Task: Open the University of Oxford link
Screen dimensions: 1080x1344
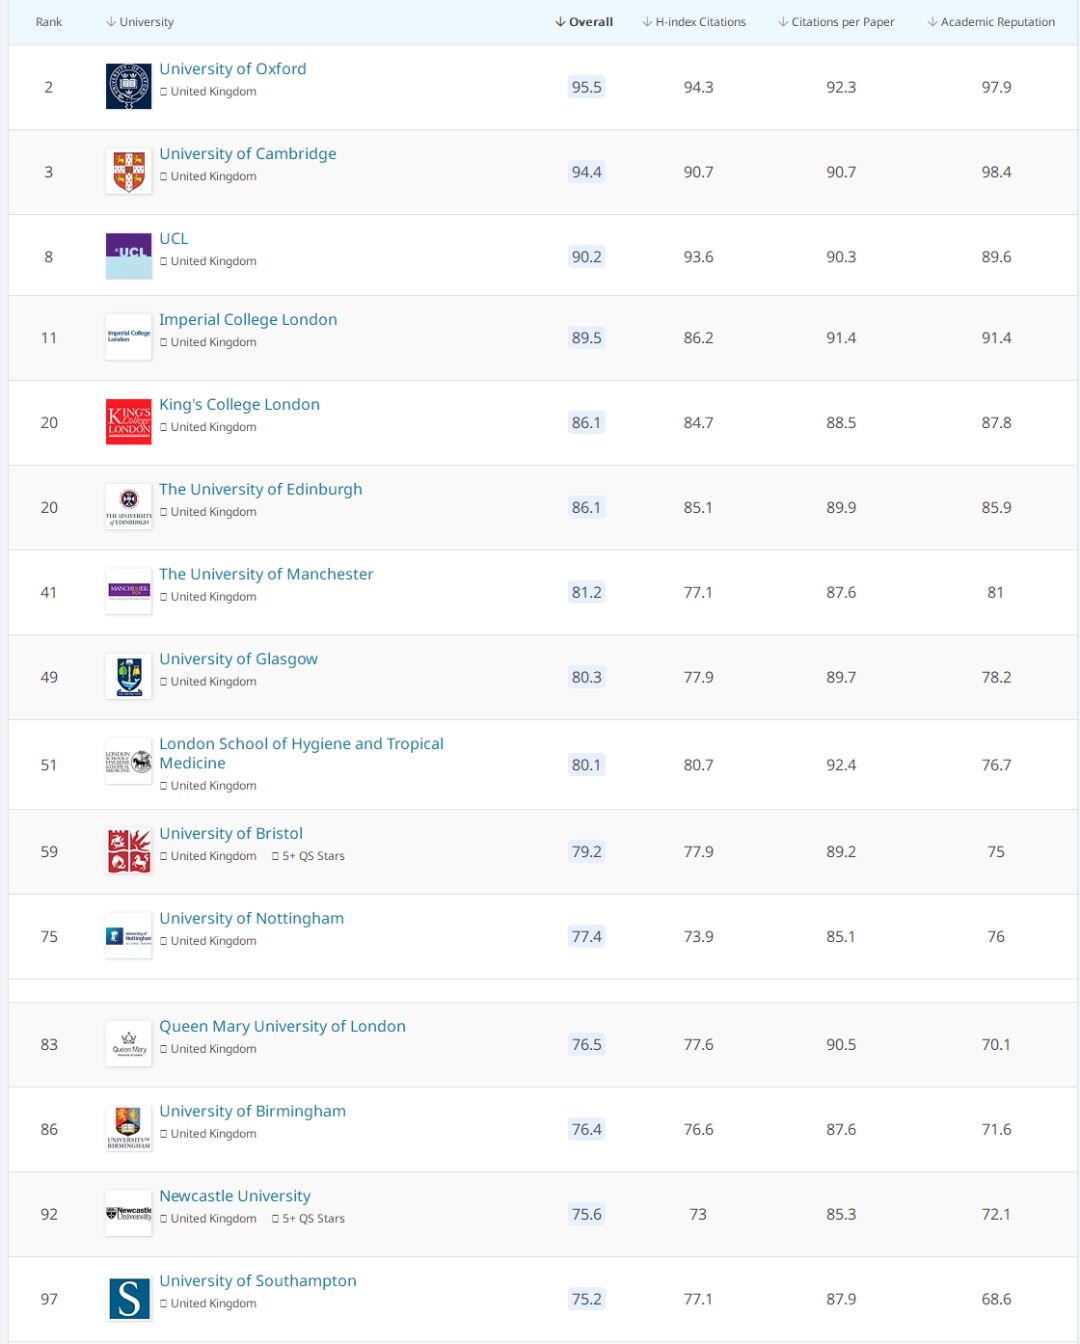Action: (232, 69)
